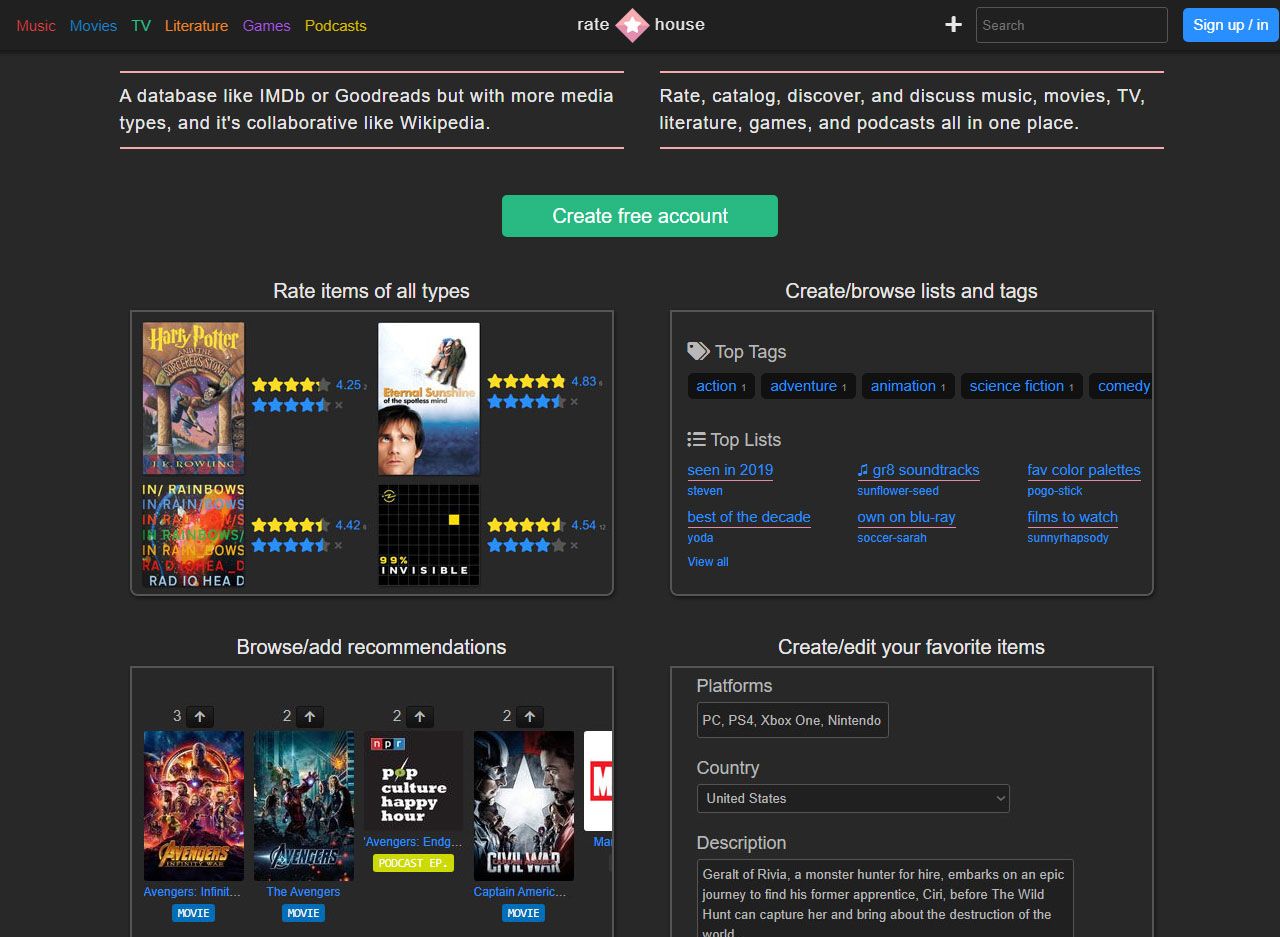Click Pop Culture Happy Hour cover
The height and width of the screenshot is (937, 1280).
414,781
